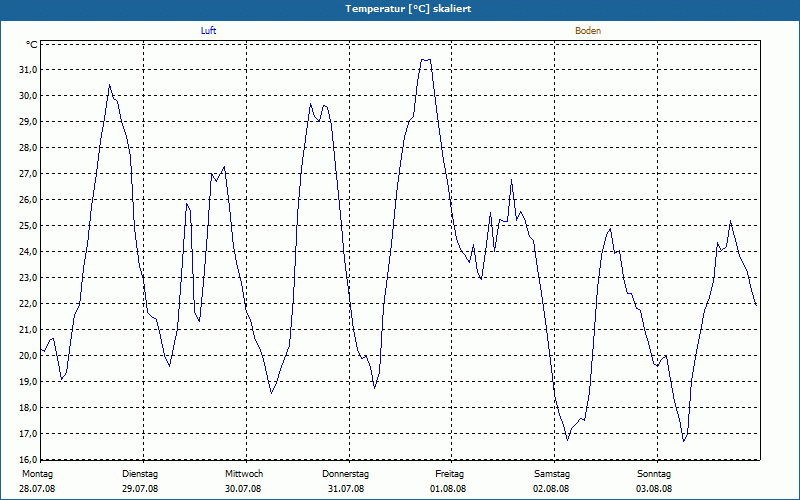Click the 29,0 y-axis value
This screenshot has height=500, width=800.
(28, 121)
